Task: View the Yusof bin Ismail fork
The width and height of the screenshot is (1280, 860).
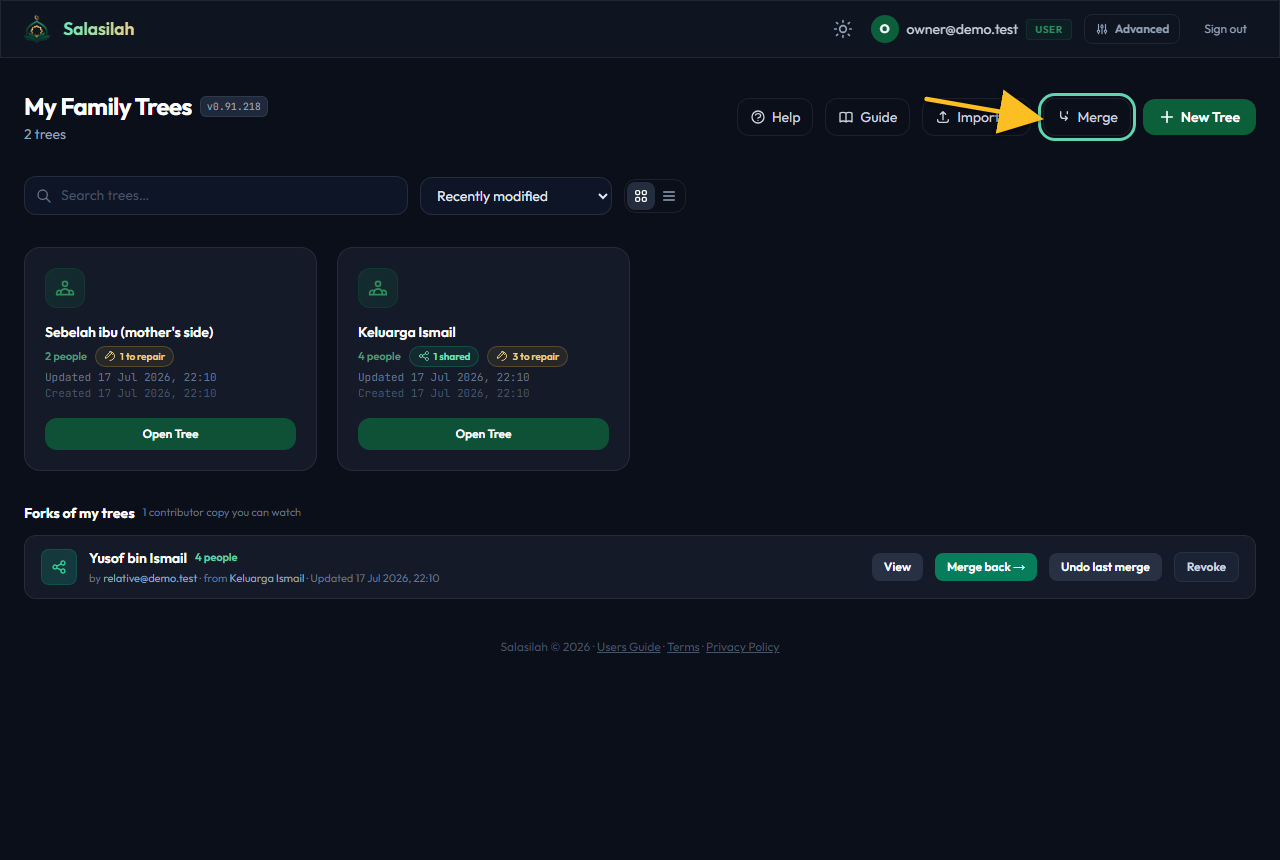Action: click(x=897, y=567)
